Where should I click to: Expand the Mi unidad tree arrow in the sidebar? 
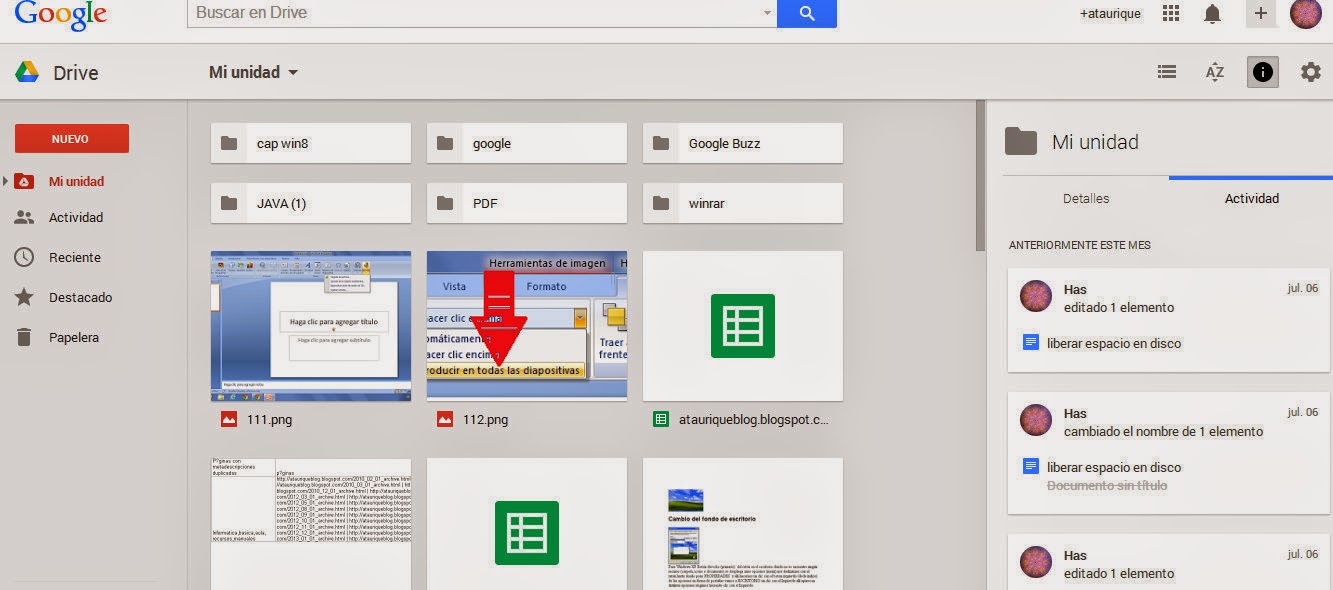[x=7, y=181]
